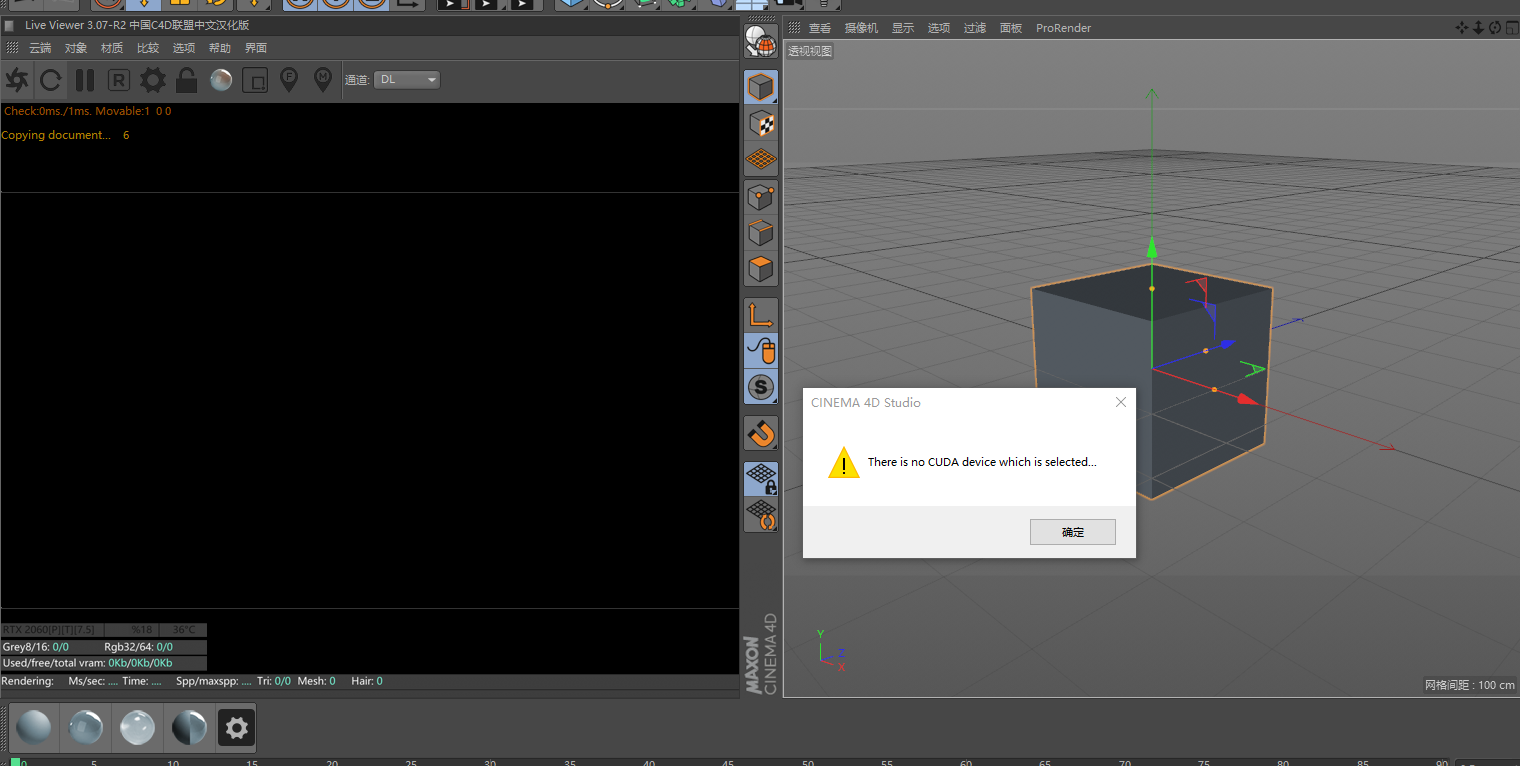Open Octane settings gear in bottom panel
The height and width of the screenshot is (766, 1520).
pyautogui.click(x=237, y=728)
